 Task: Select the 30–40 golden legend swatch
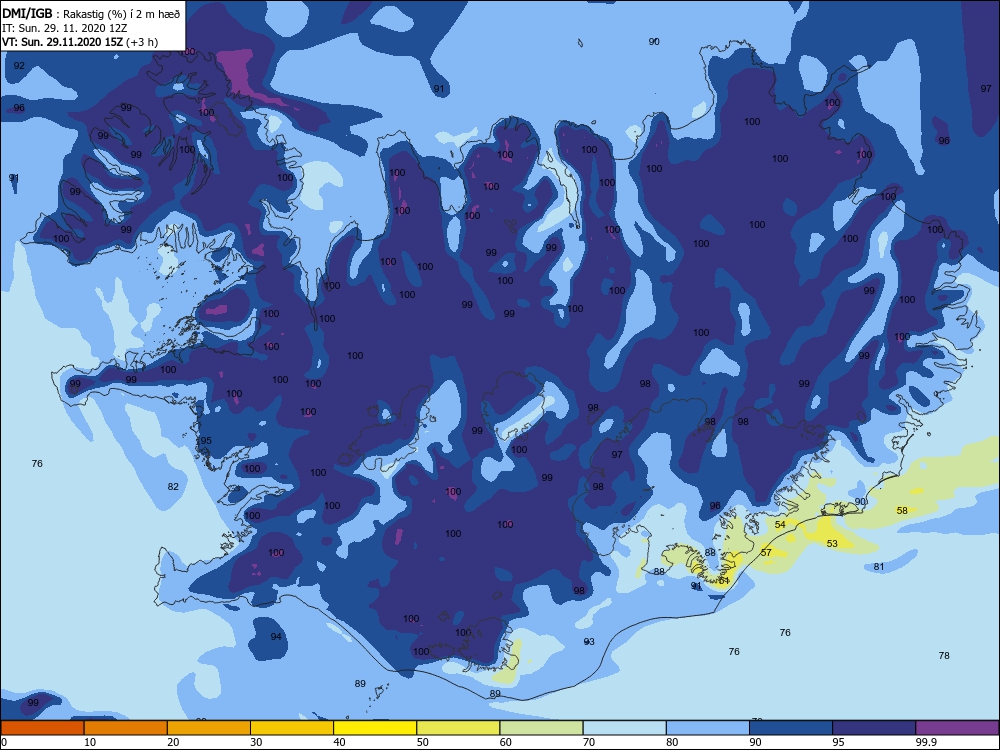point(292,728)
